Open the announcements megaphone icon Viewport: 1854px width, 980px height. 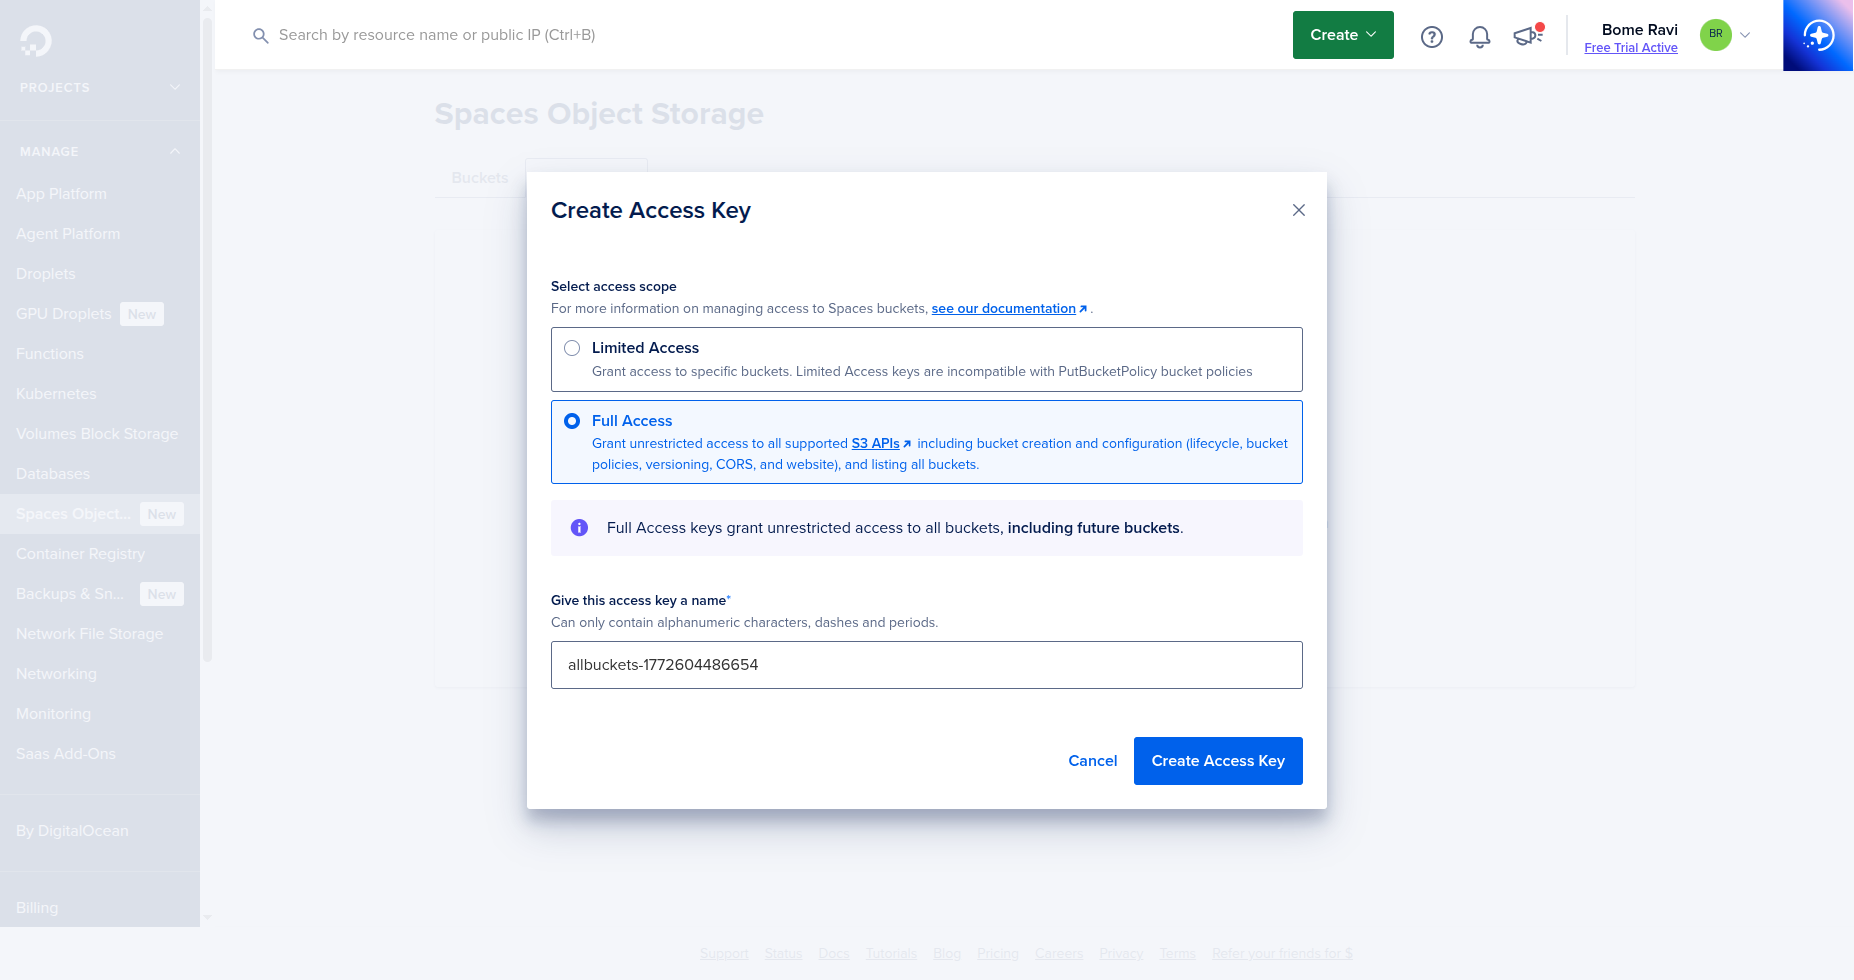[x=1527, y=35]
